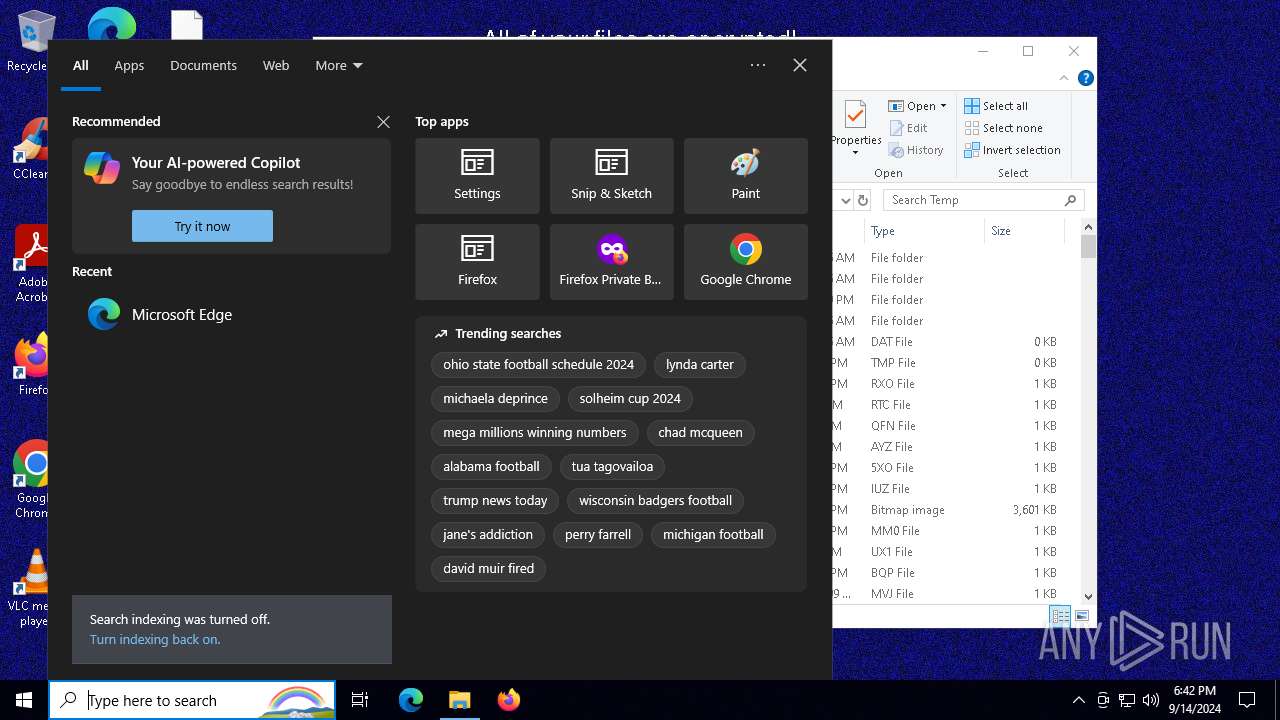Screen dimensions: 1280x720
Task: Open File Explorer from taskbar
Action: (x=459, y=700)
